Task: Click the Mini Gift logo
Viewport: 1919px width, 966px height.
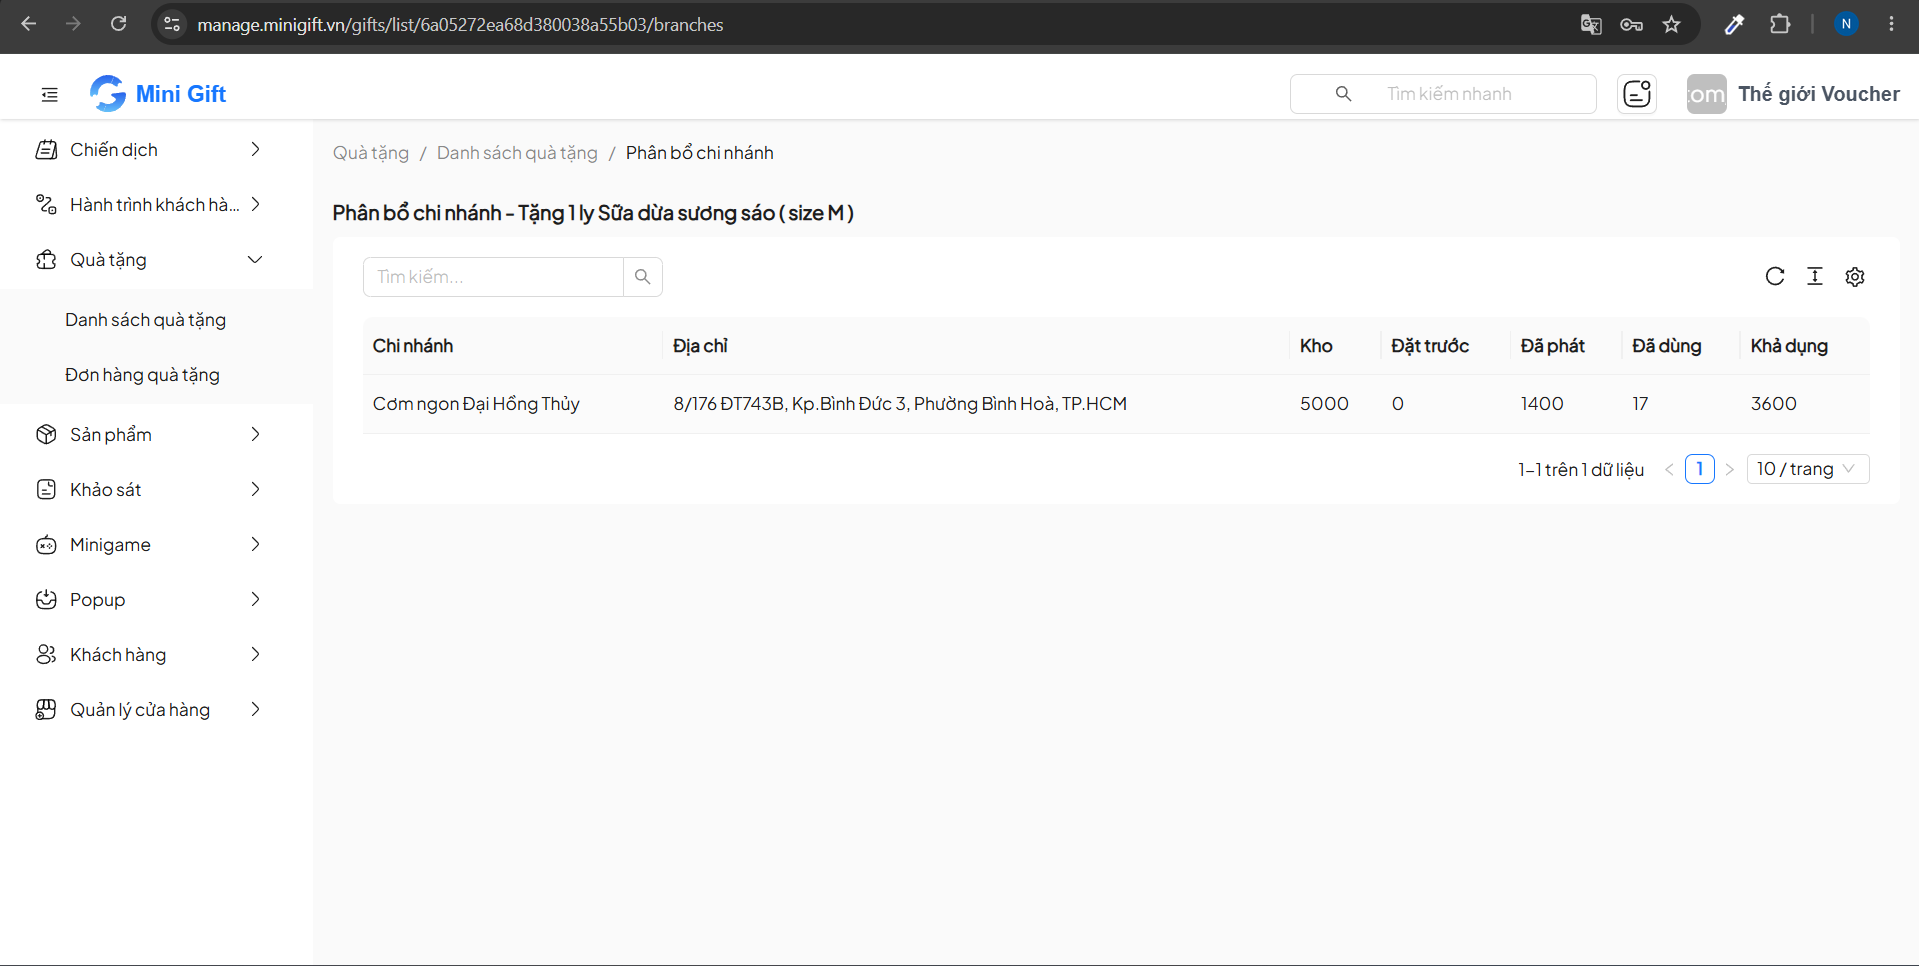Action: [158, 94]
